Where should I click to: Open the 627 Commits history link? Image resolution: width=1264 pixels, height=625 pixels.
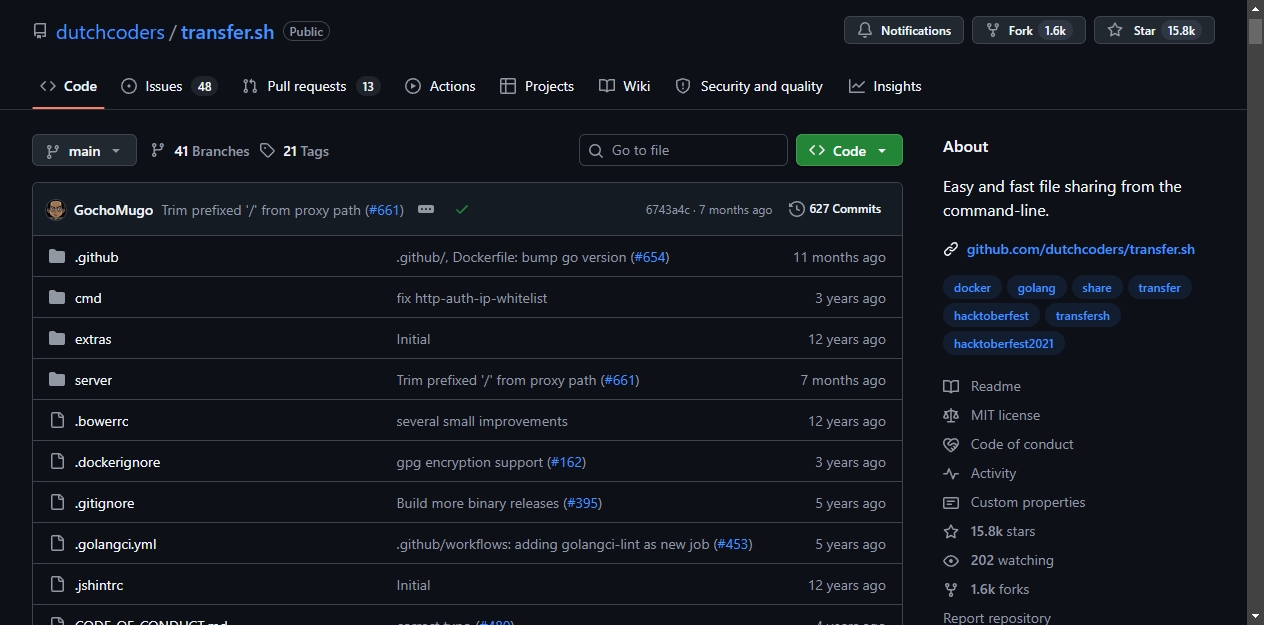pyautogui.click(x=835, y=209)
